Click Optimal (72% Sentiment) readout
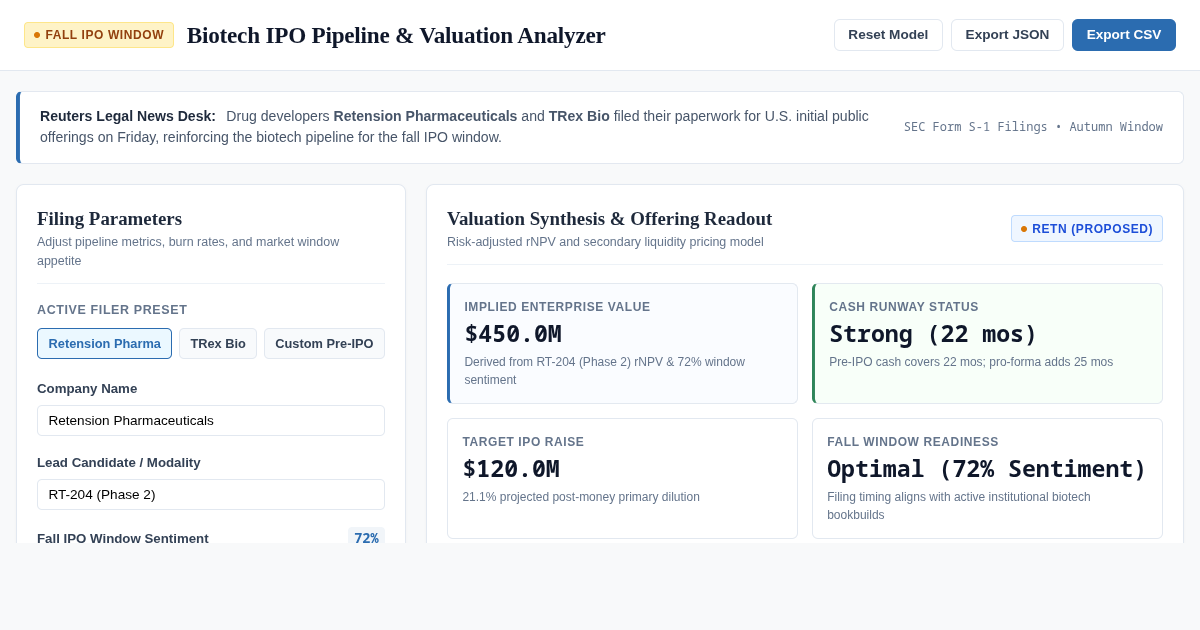The height and width of the screenshot is (630, 1200). click(986, 469)
